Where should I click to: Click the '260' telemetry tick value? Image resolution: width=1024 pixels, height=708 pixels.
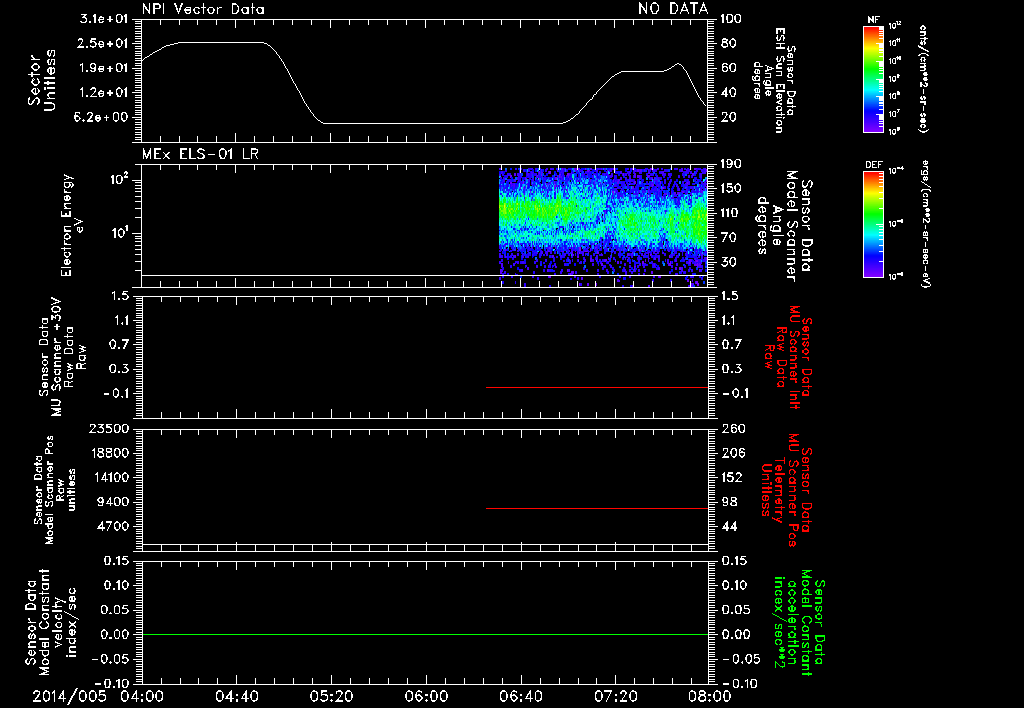click(x=731, y=429)
